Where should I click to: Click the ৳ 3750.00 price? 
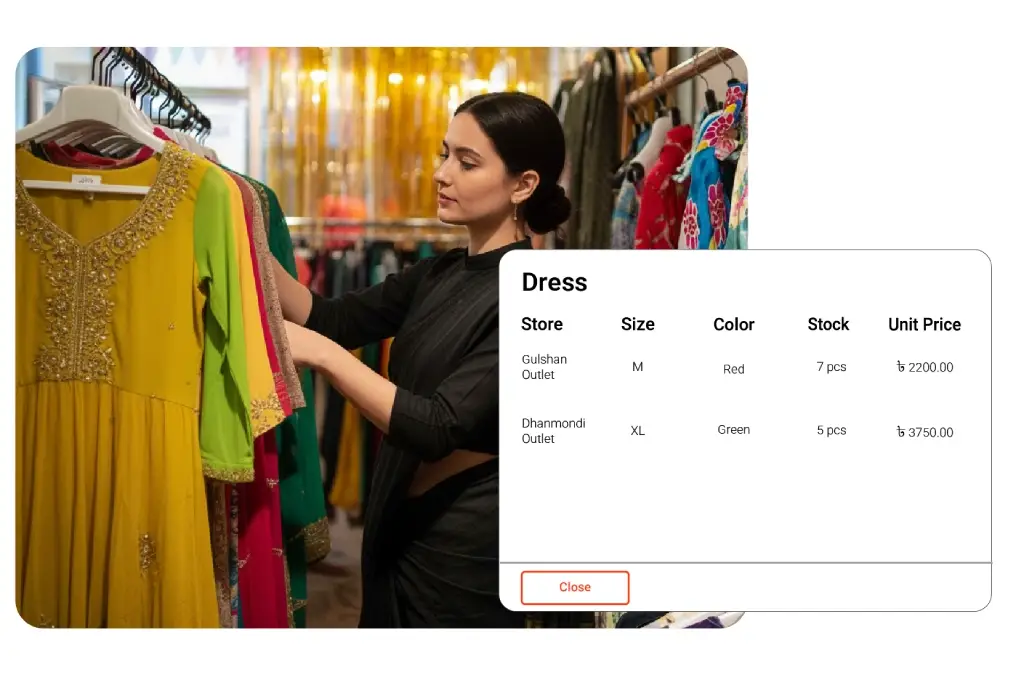point(923,431)
